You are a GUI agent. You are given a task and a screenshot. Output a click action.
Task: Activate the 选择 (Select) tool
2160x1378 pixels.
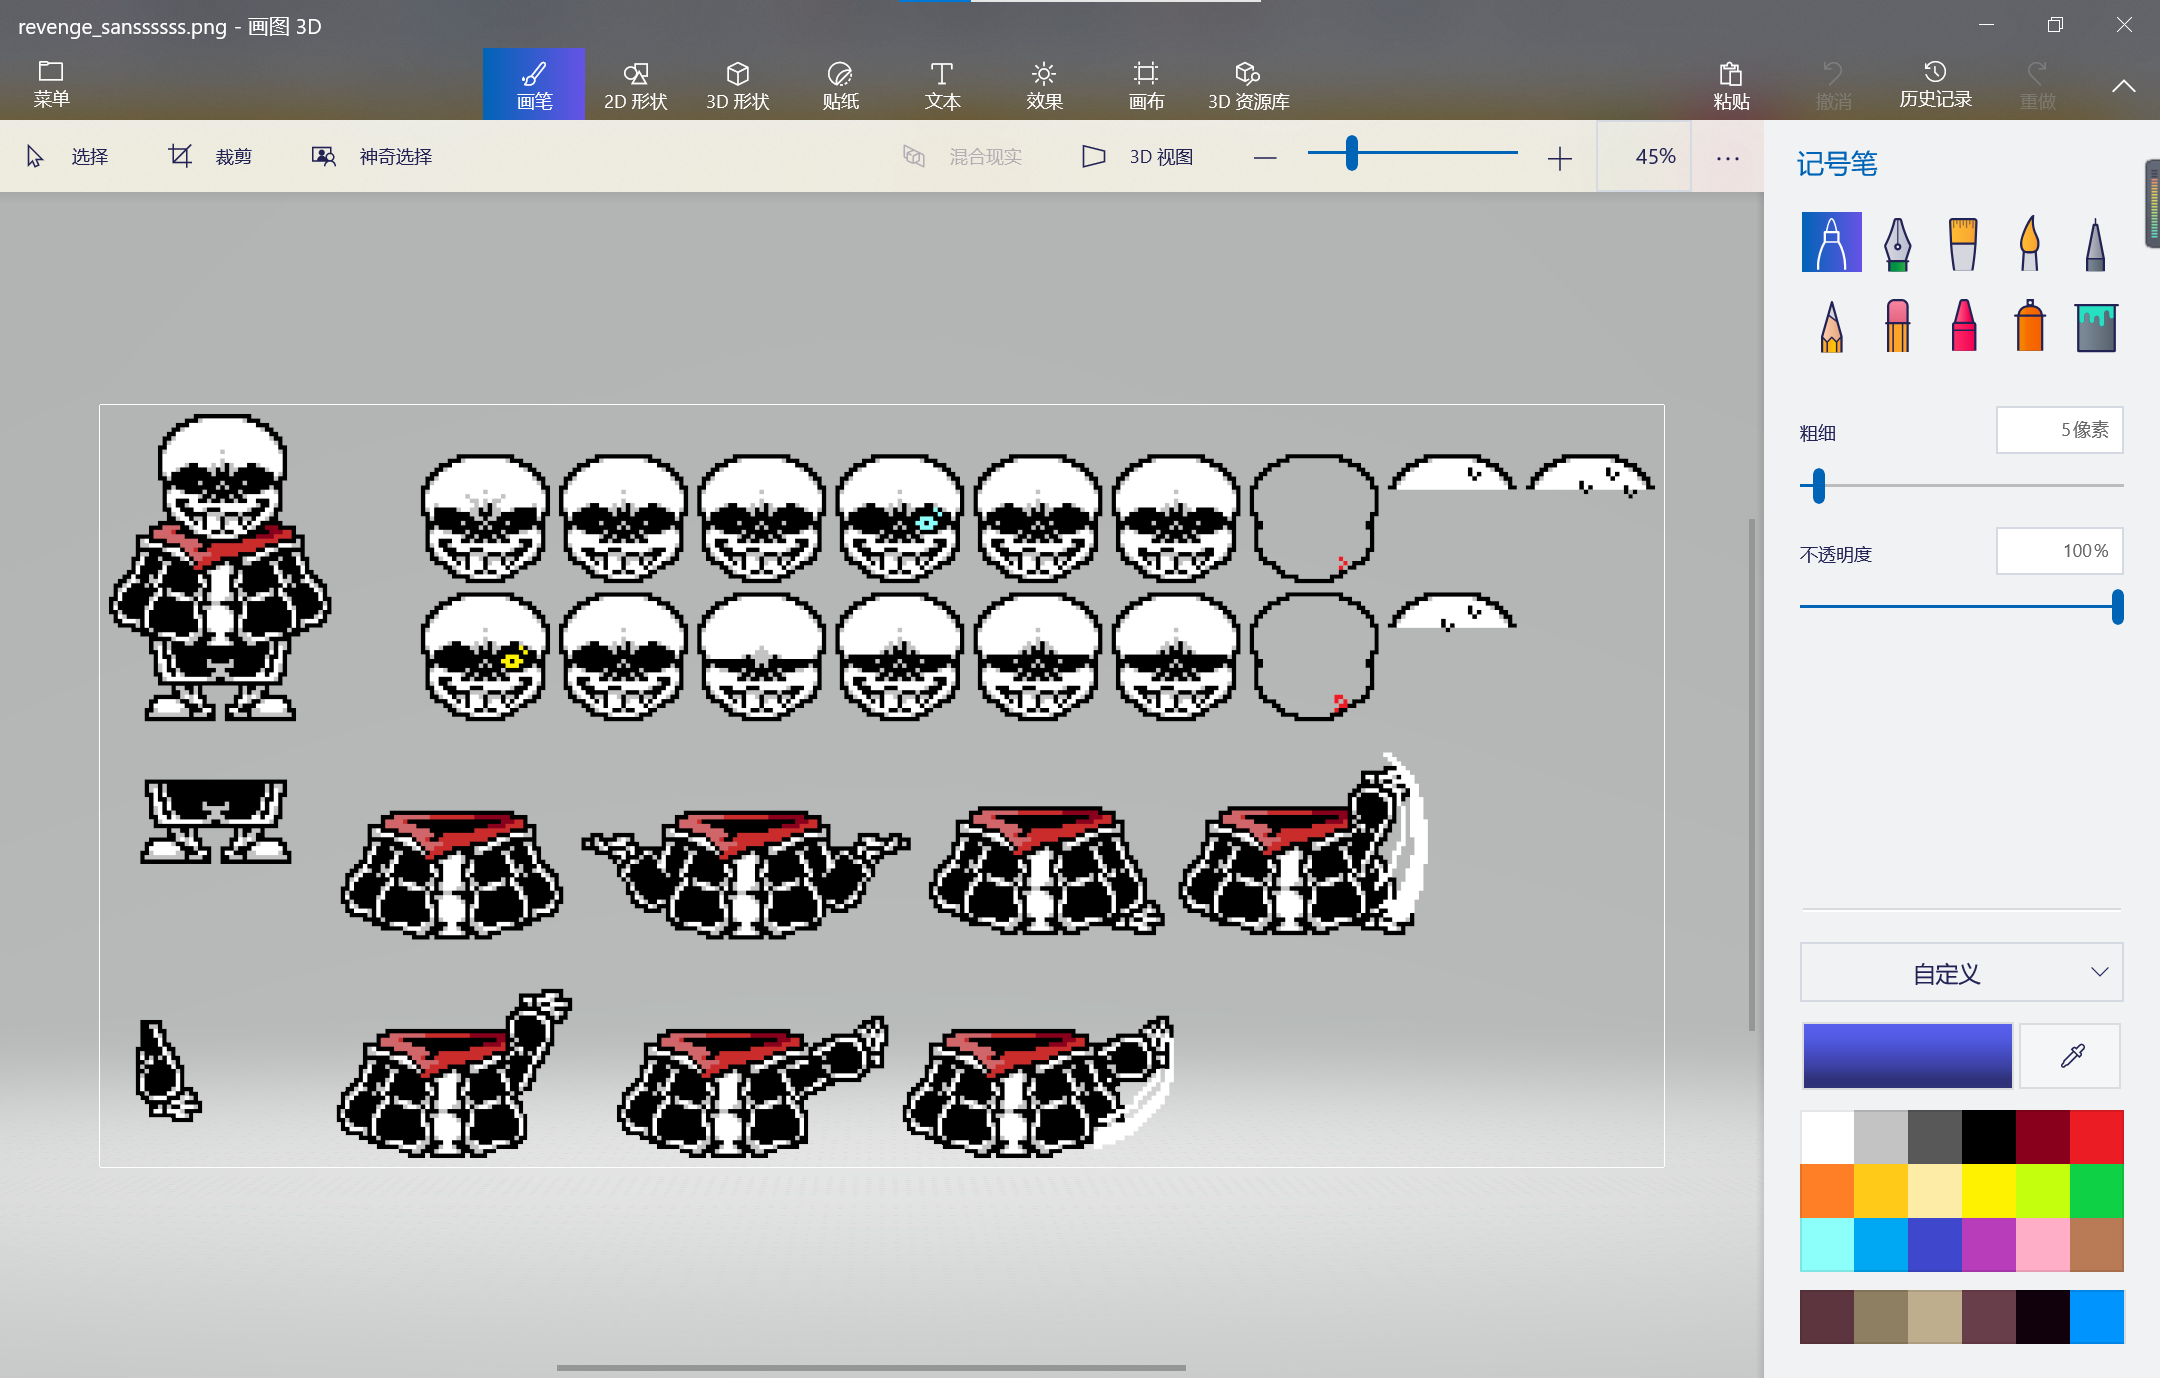[x=67, y=157]
